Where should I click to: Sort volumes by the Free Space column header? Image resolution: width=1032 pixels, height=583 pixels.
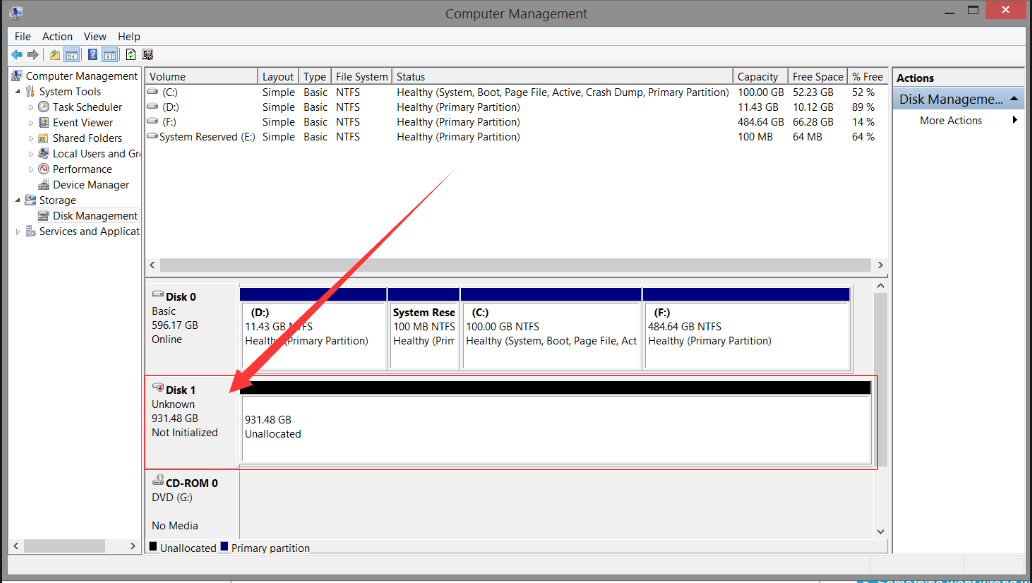[817, 77]
